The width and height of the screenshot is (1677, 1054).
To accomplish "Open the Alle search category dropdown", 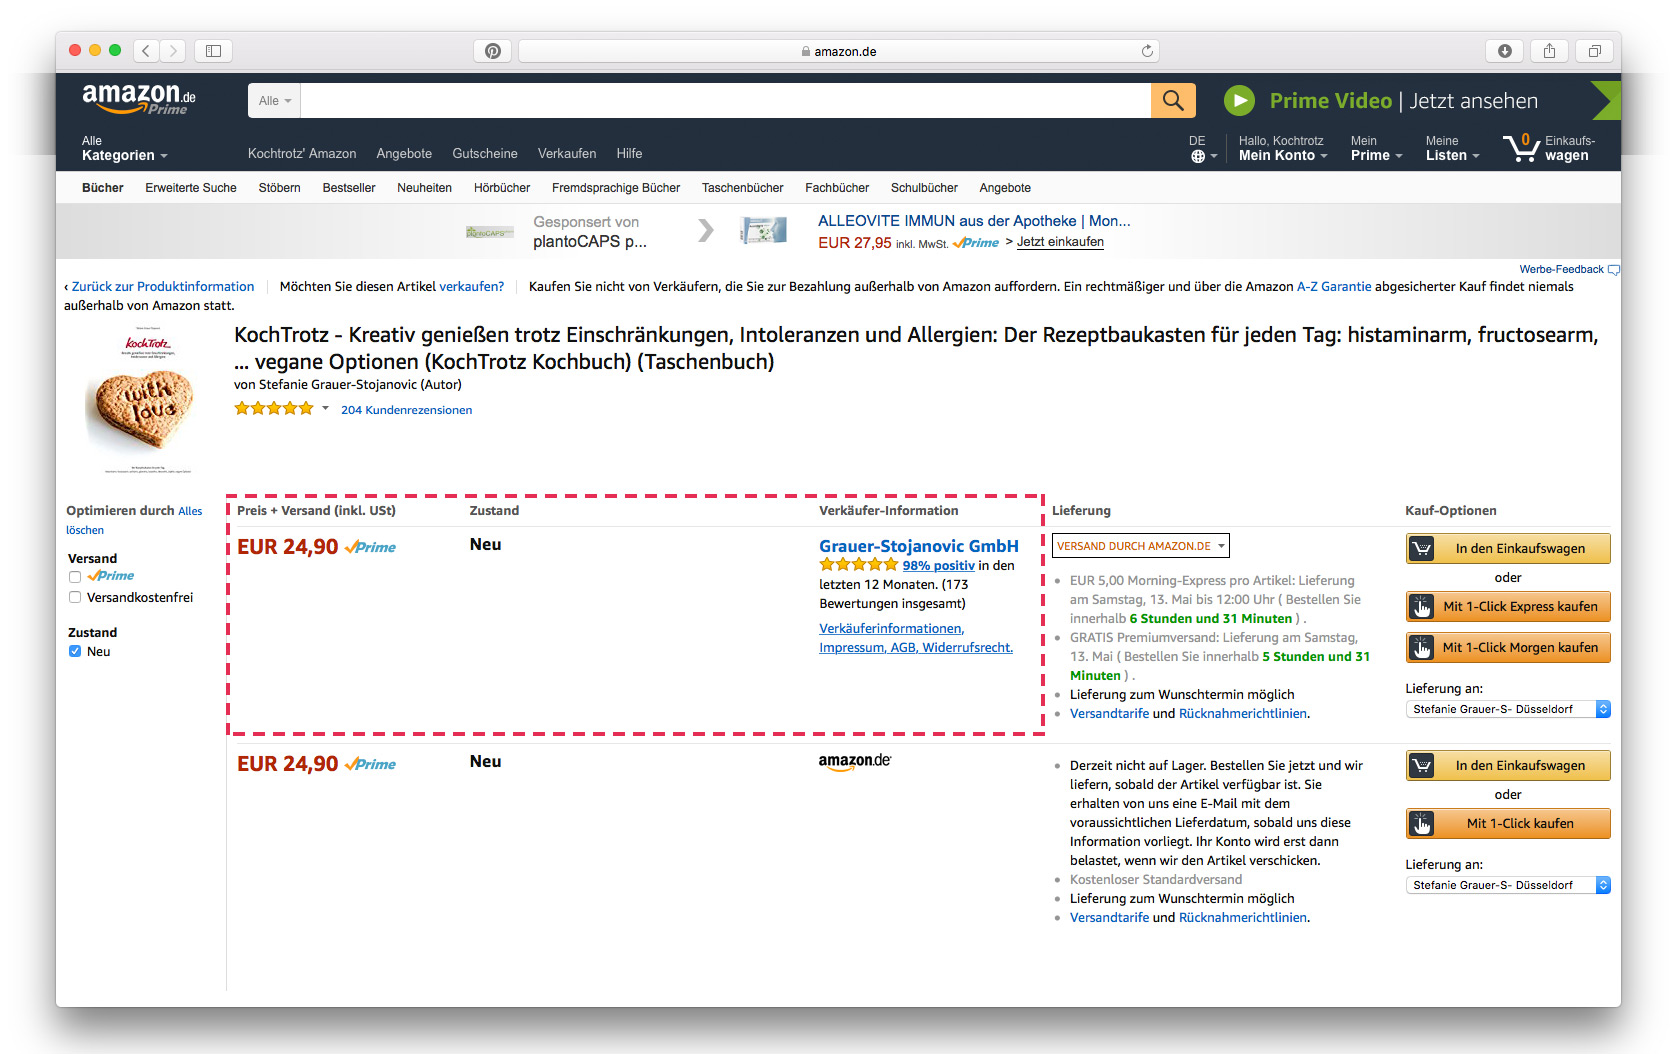I will point(274,100).
